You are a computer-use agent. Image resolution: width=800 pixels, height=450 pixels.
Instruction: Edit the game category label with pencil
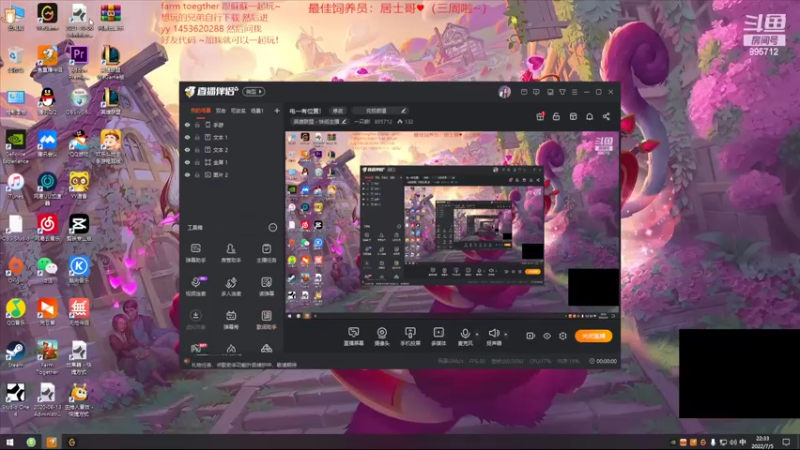(319, 122)
